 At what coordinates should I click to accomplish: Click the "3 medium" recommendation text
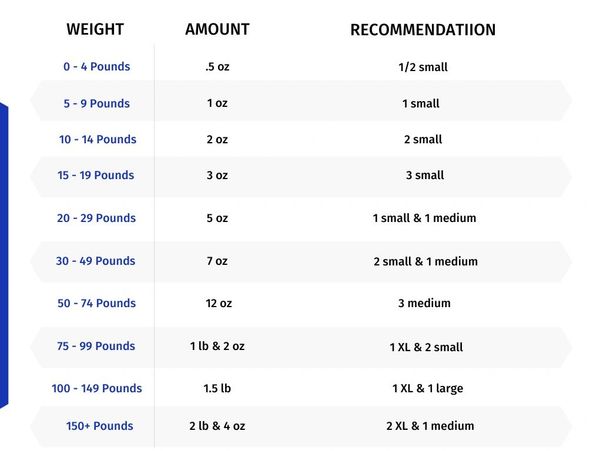(x=424, y=303)
